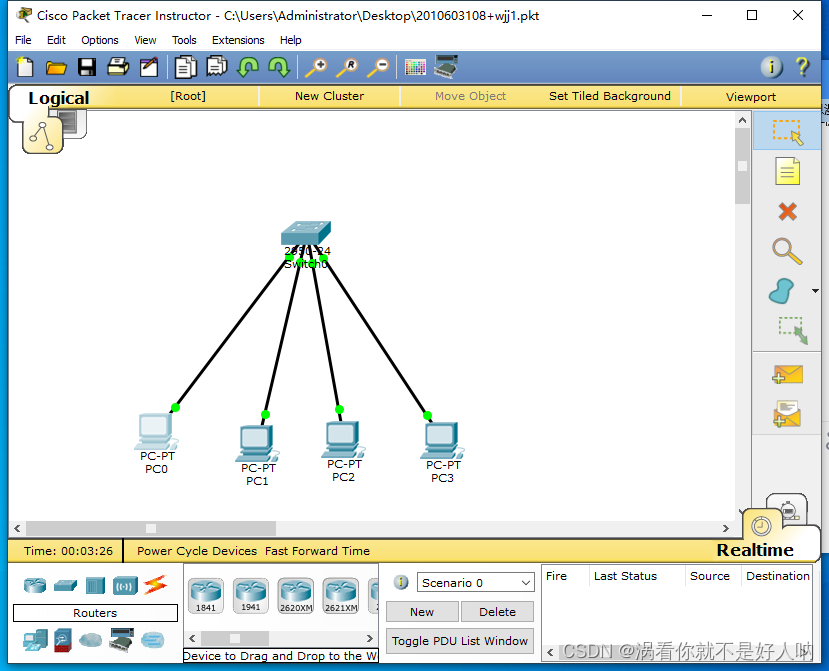Select the Wireless Devices category icon
The image size is (829, 671).
click(x=125, y=586)
